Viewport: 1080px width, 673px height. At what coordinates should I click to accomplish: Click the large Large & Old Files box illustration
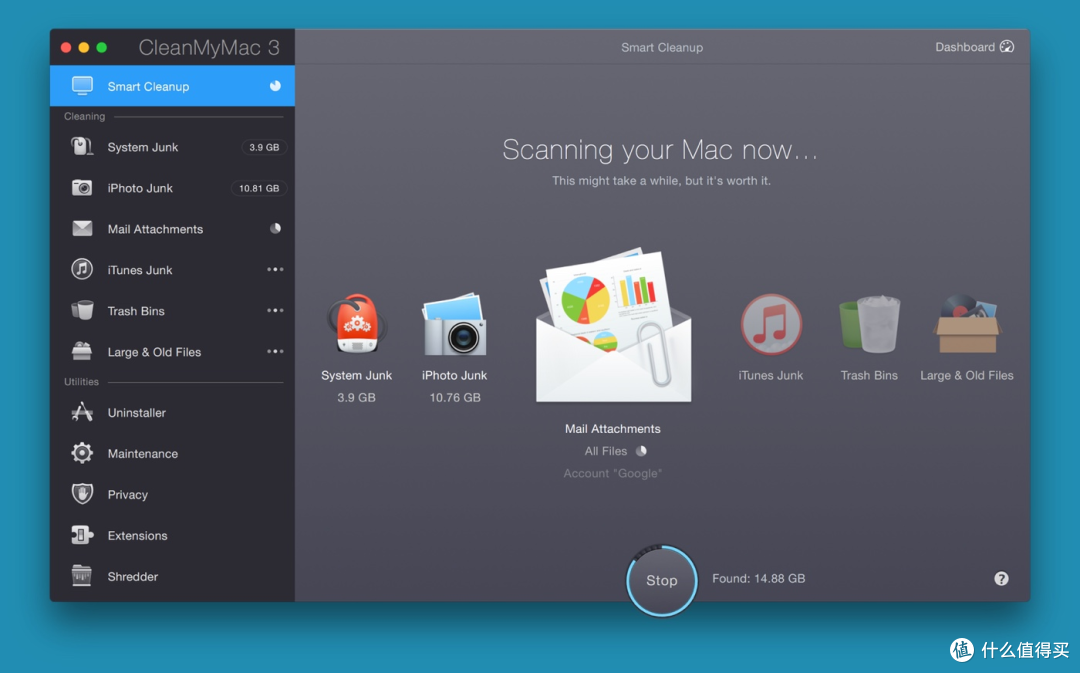click(x=966, y=324)
